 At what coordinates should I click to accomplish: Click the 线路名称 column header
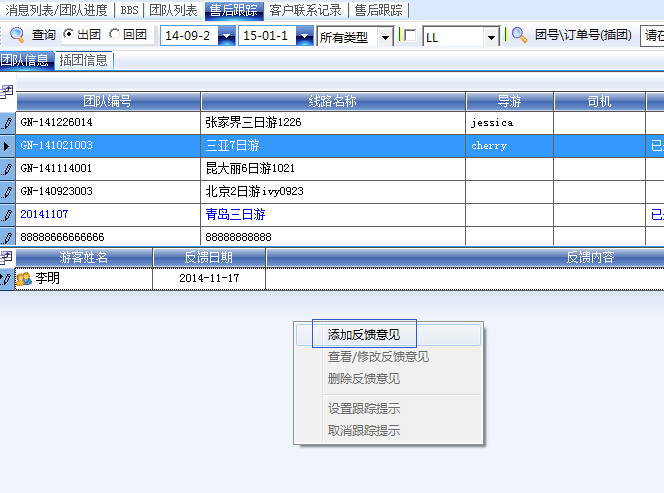333,102
